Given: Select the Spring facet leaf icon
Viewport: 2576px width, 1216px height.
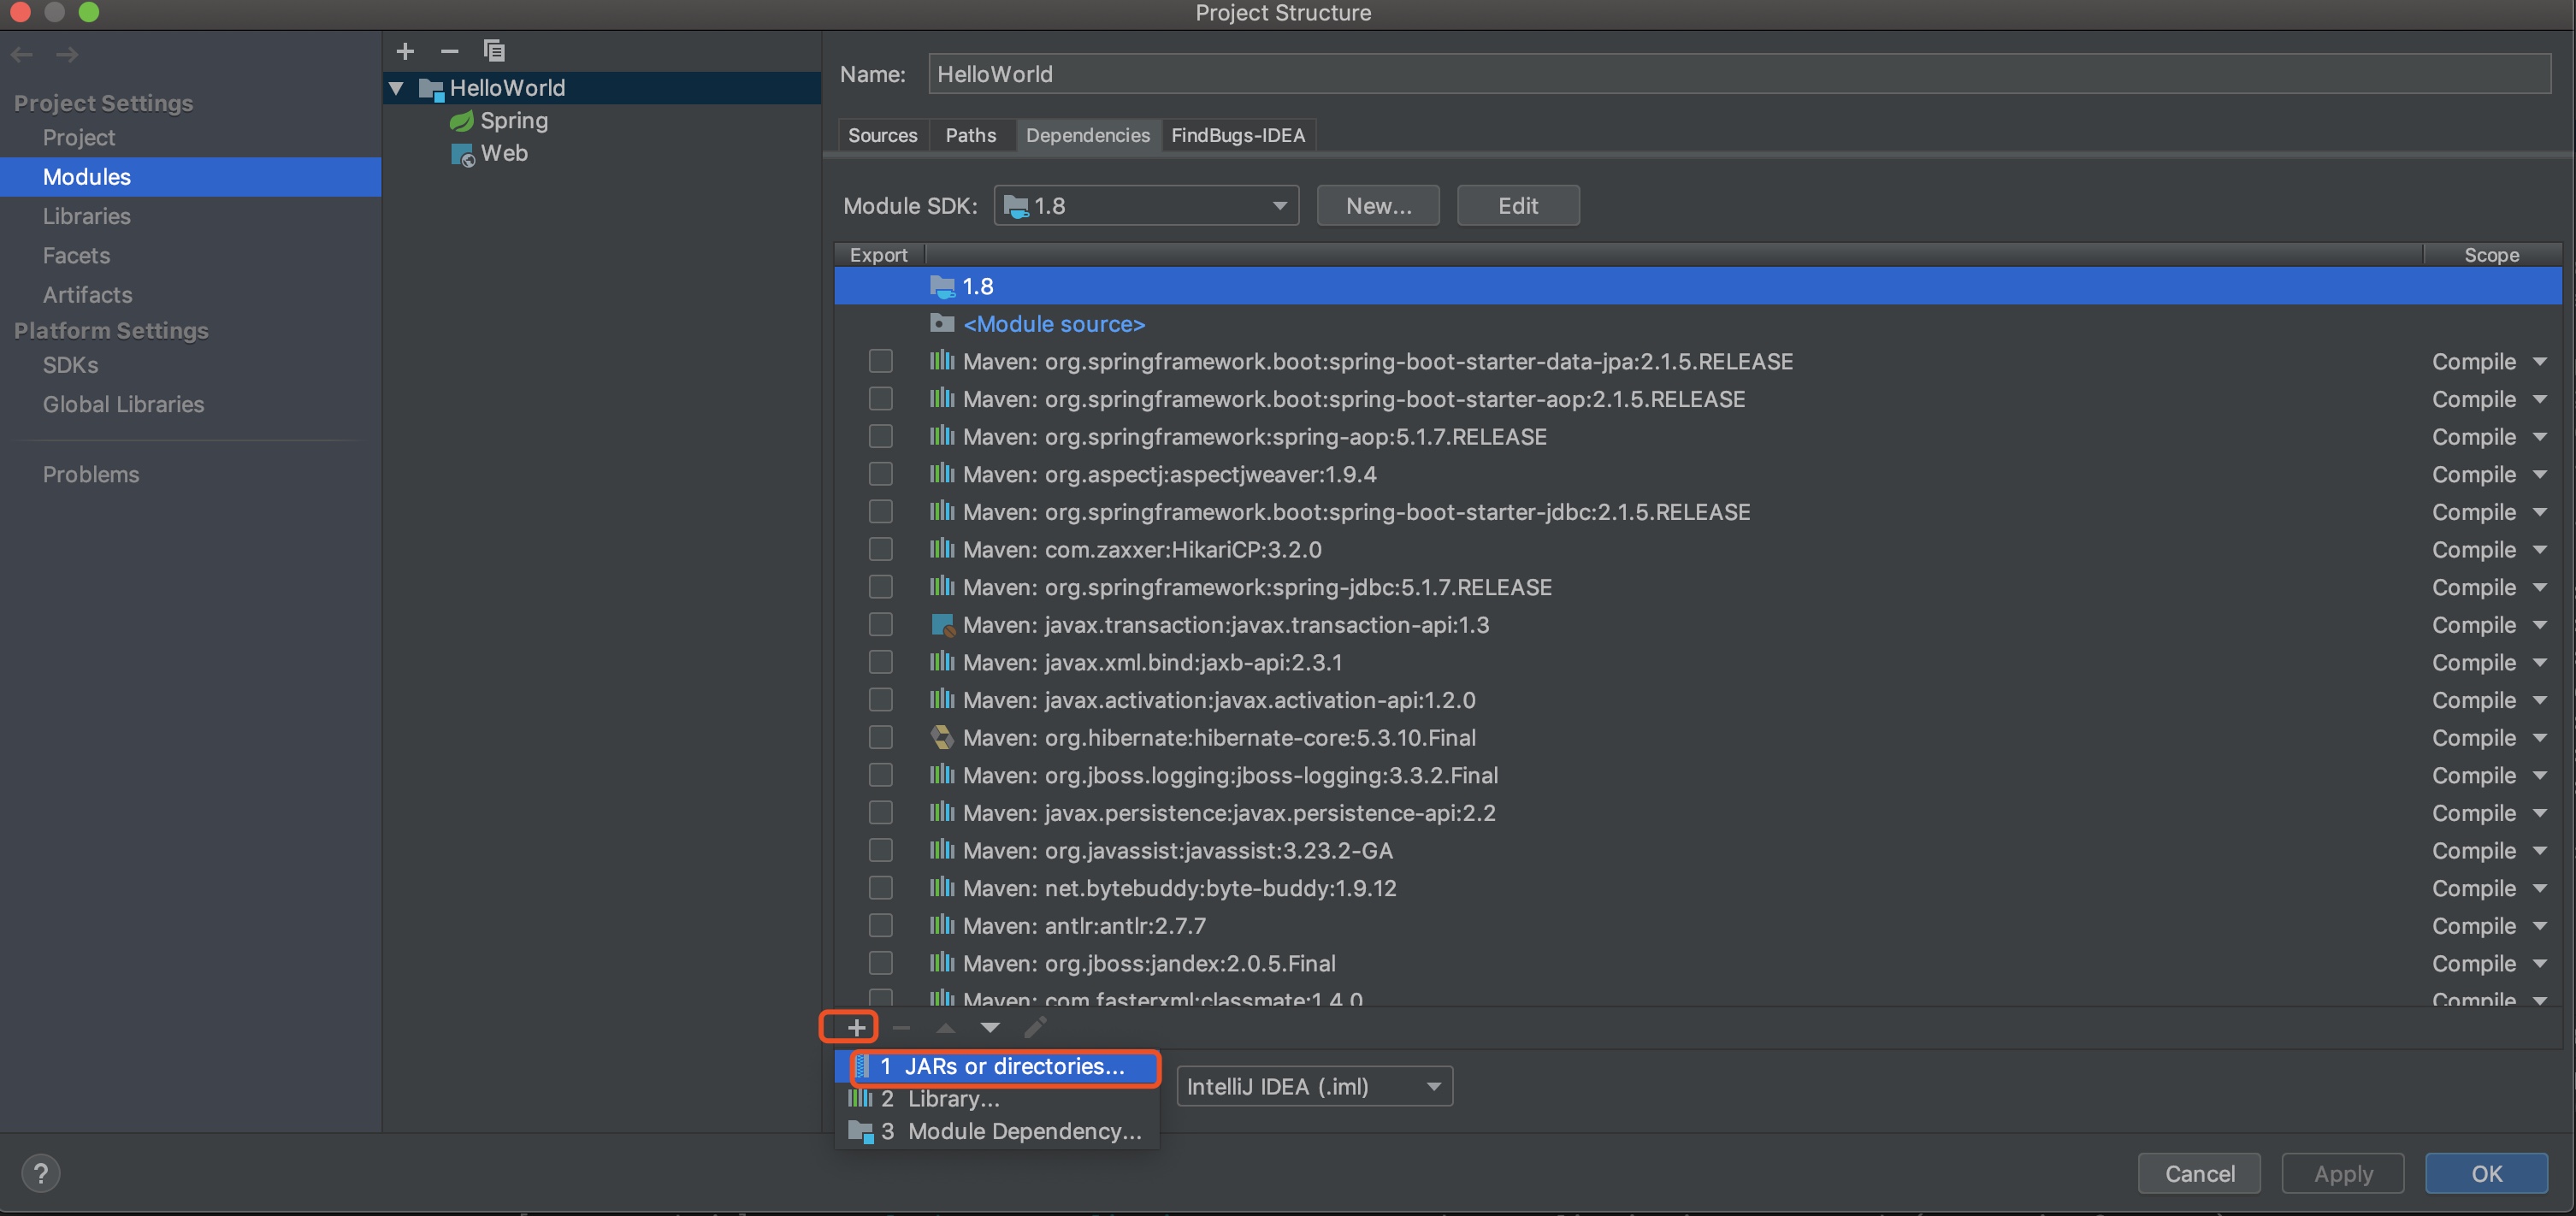Looking at the screenshot, I should [x=461, y=121].
